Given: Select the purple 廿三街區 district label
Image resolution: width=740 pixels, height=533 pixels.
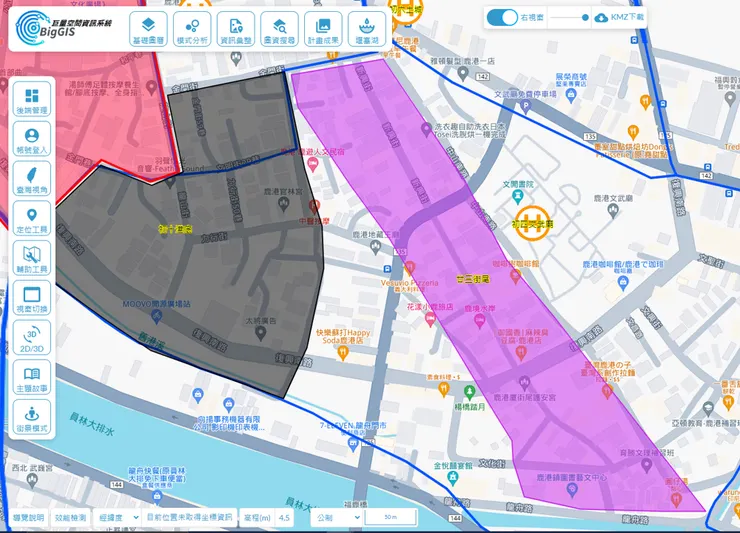Looking at the screenshot, I should 472,279.
